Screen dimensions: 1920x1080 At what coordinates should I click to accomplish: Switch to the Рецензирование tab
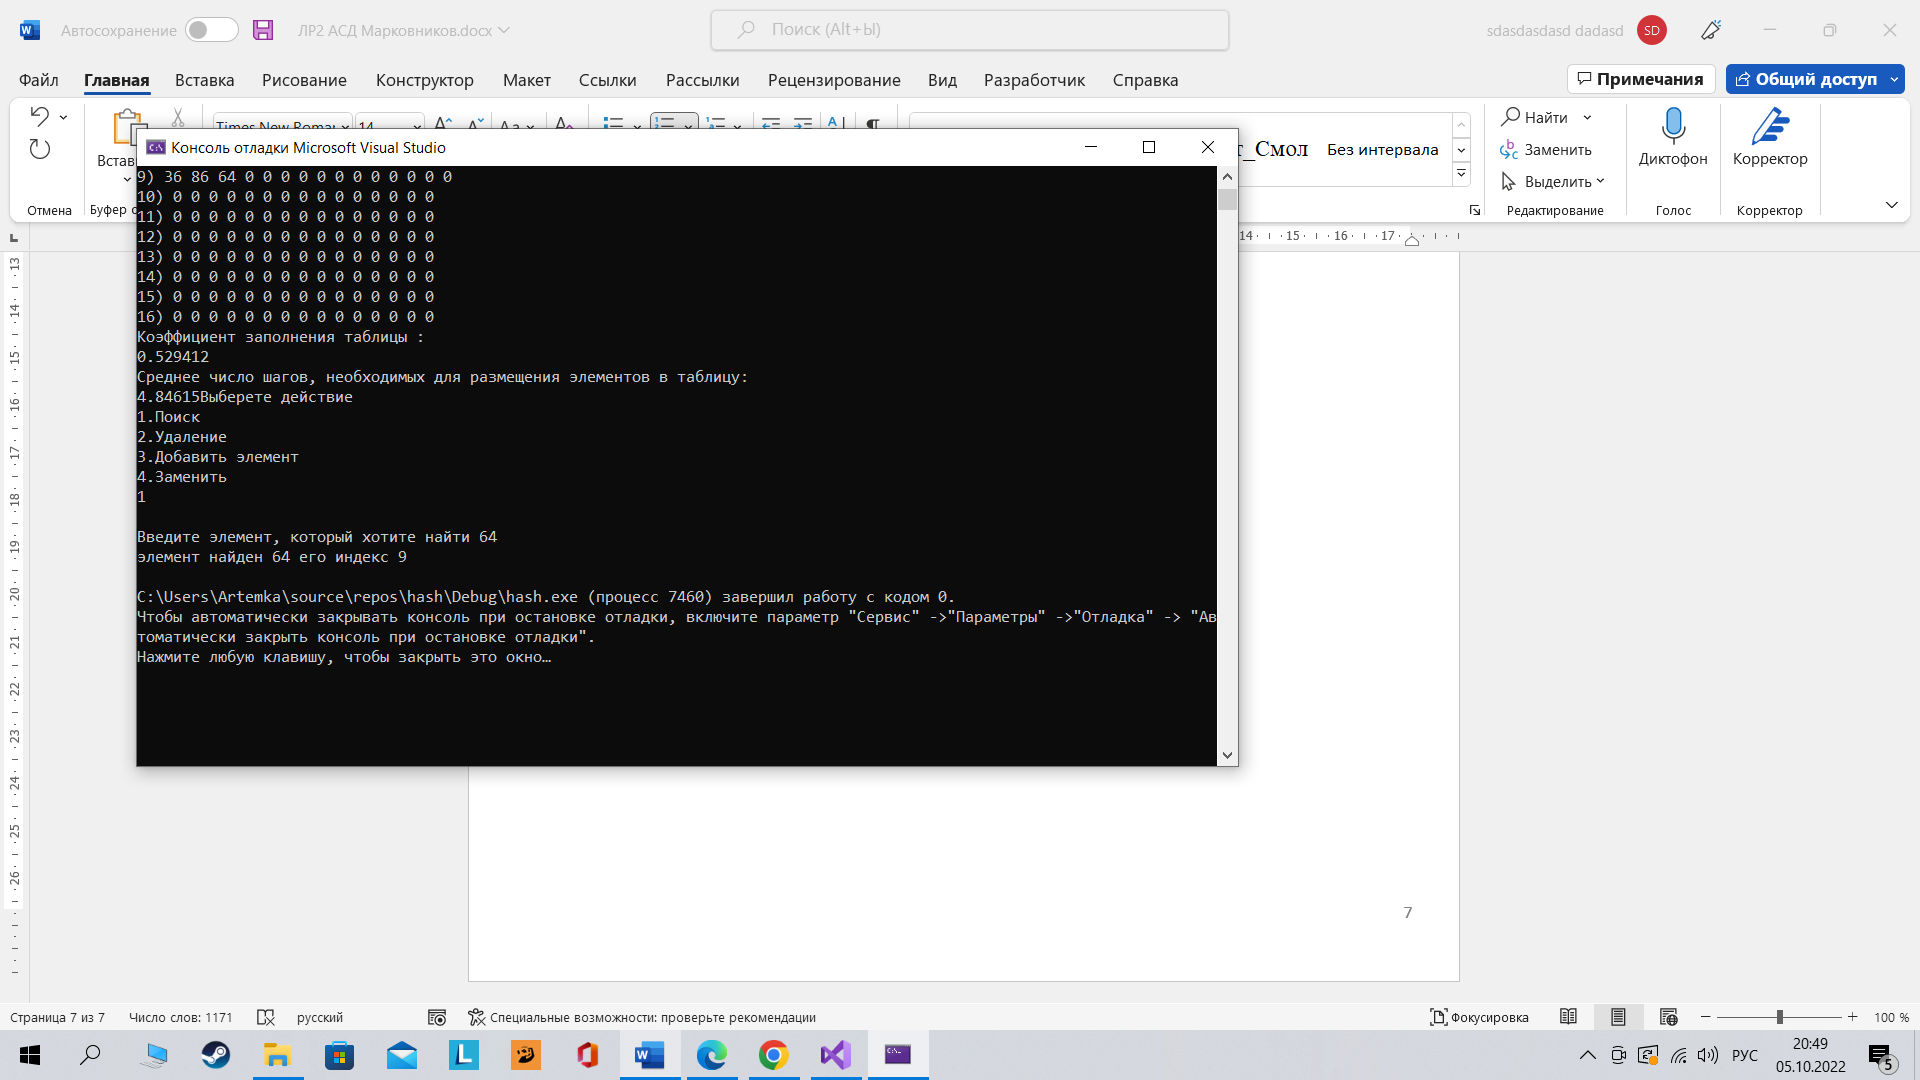click(834, 80)
